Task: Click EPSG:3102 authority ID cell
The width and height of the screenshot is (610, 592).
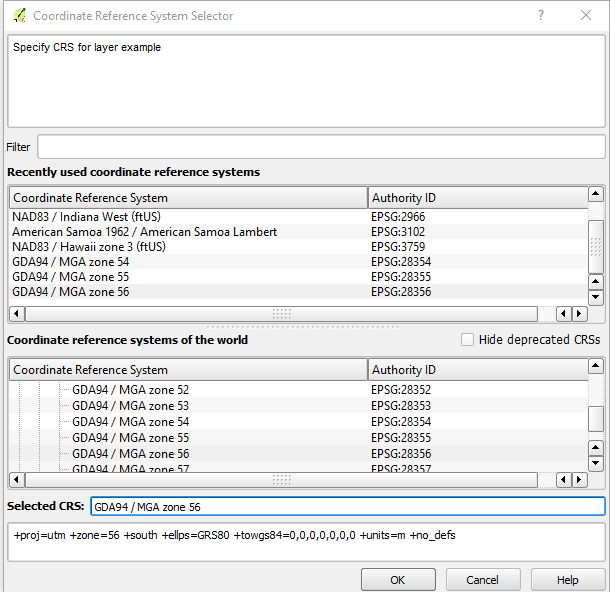Action: pyautogui.click(x=398, y=232)
